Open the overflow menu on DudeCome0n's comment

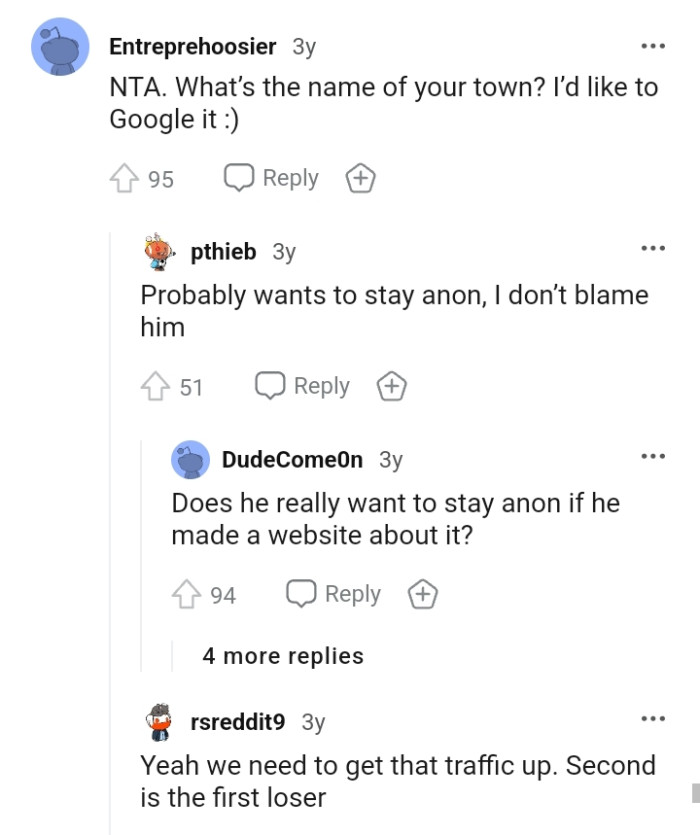pyautogui.click(x=651, y=455)
